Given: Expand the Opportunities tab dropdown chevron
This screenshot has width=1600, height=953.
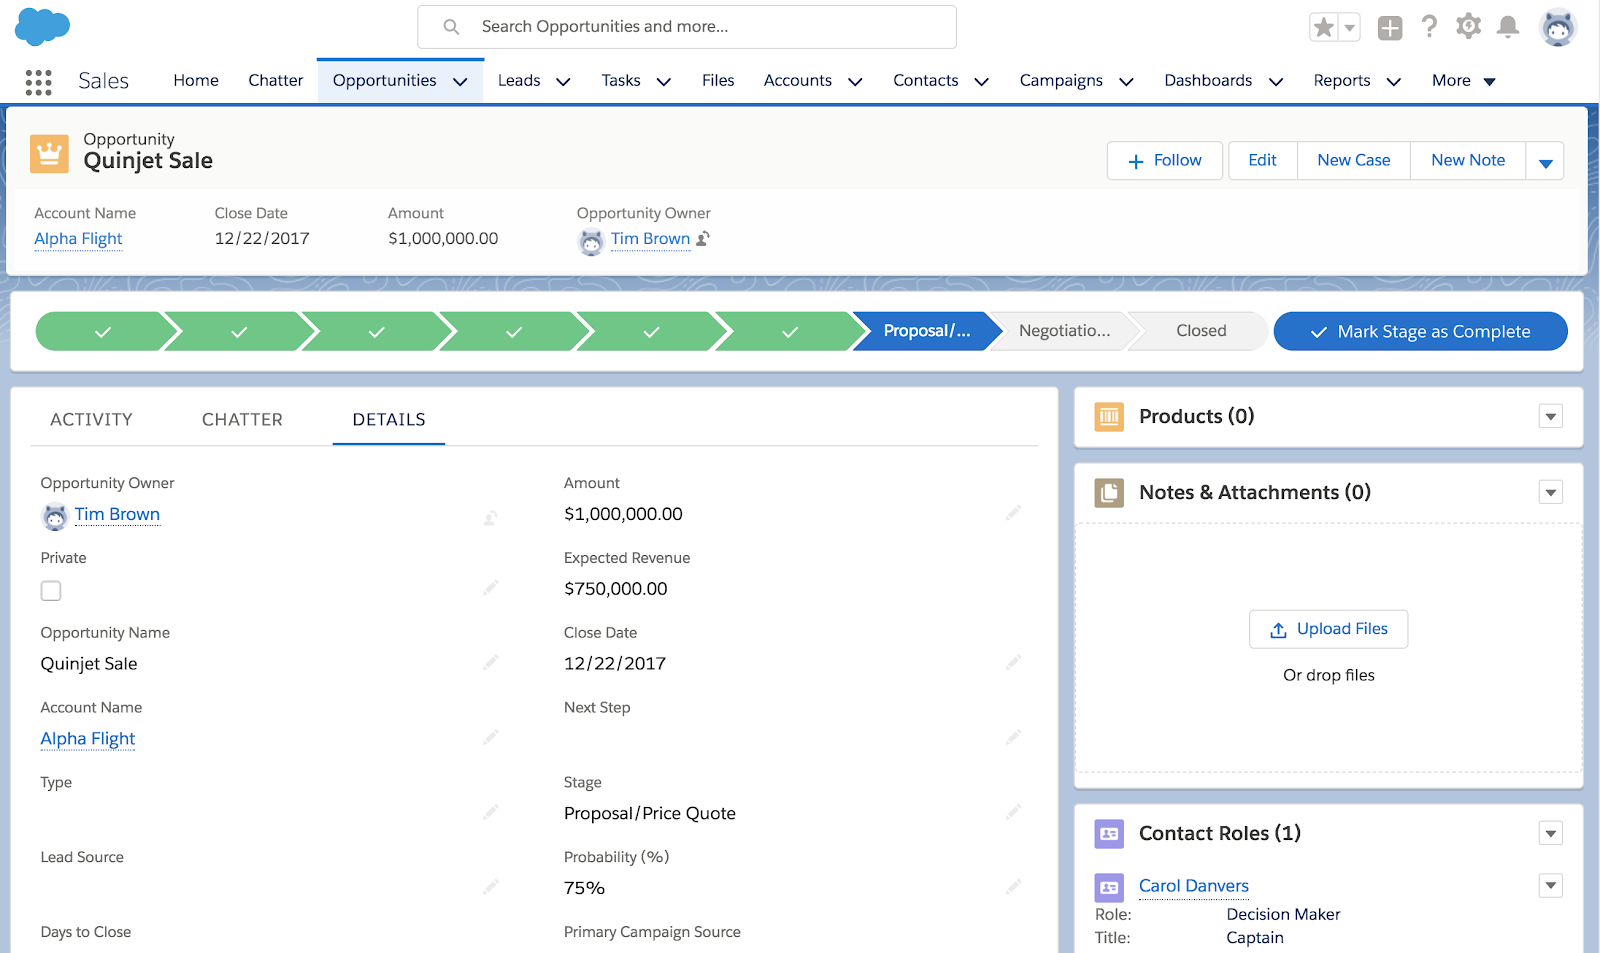Looking at the screenshot, I should point(460,82).
